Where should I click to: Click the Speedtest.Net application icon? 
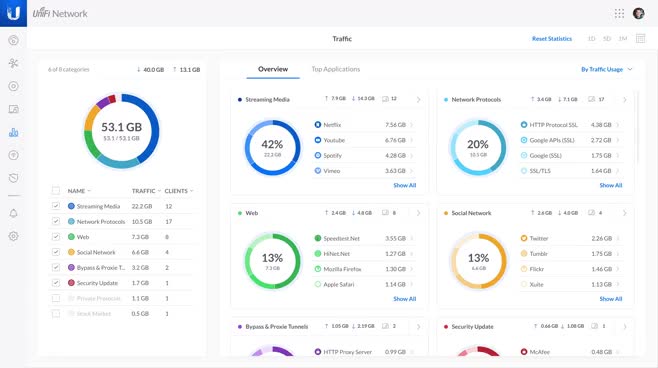point(318,238)
